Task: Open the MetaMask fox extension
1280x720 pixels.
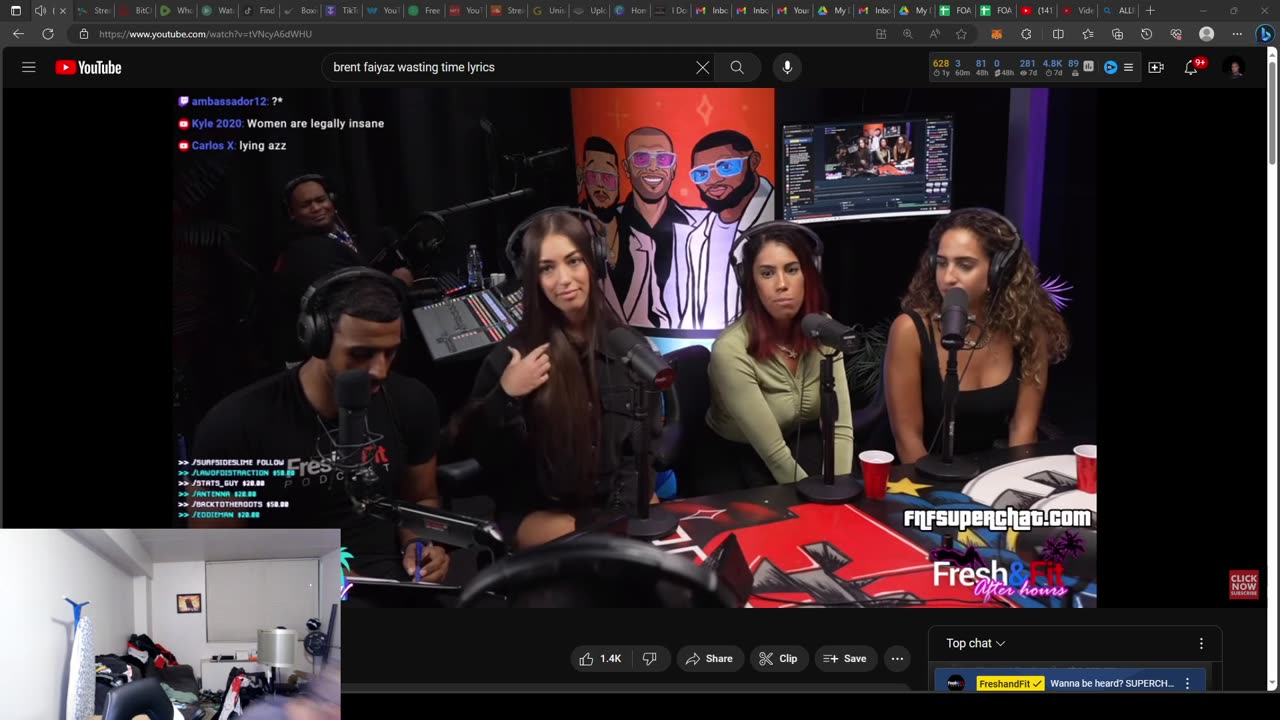Action: pos(996,34)
